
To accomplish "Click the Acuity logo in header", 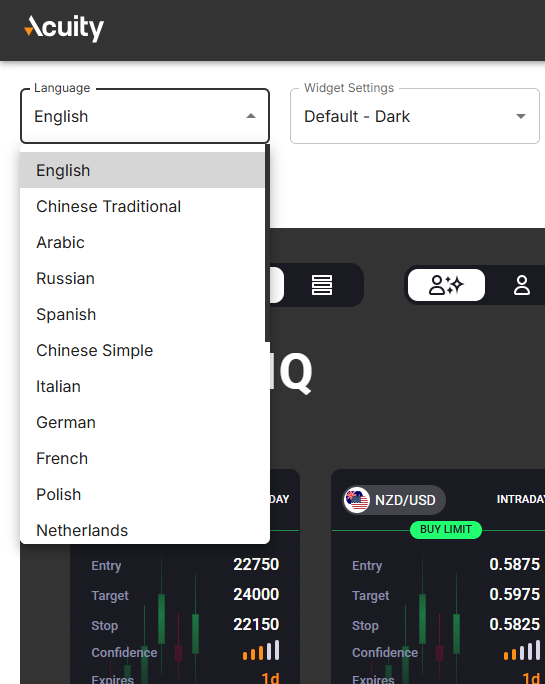I will pos(64,28).
